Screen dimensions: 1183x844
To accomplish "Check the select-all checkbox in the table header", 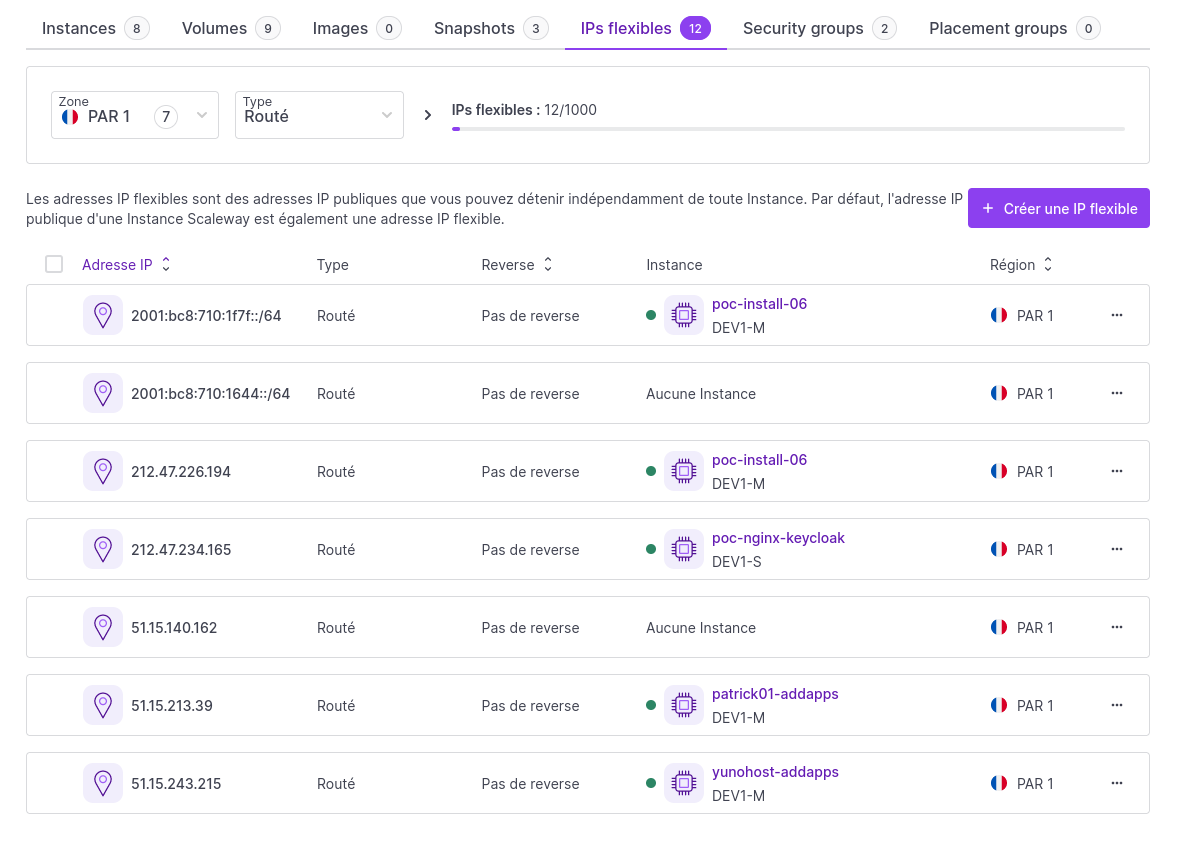I will [x=54, y=264].
